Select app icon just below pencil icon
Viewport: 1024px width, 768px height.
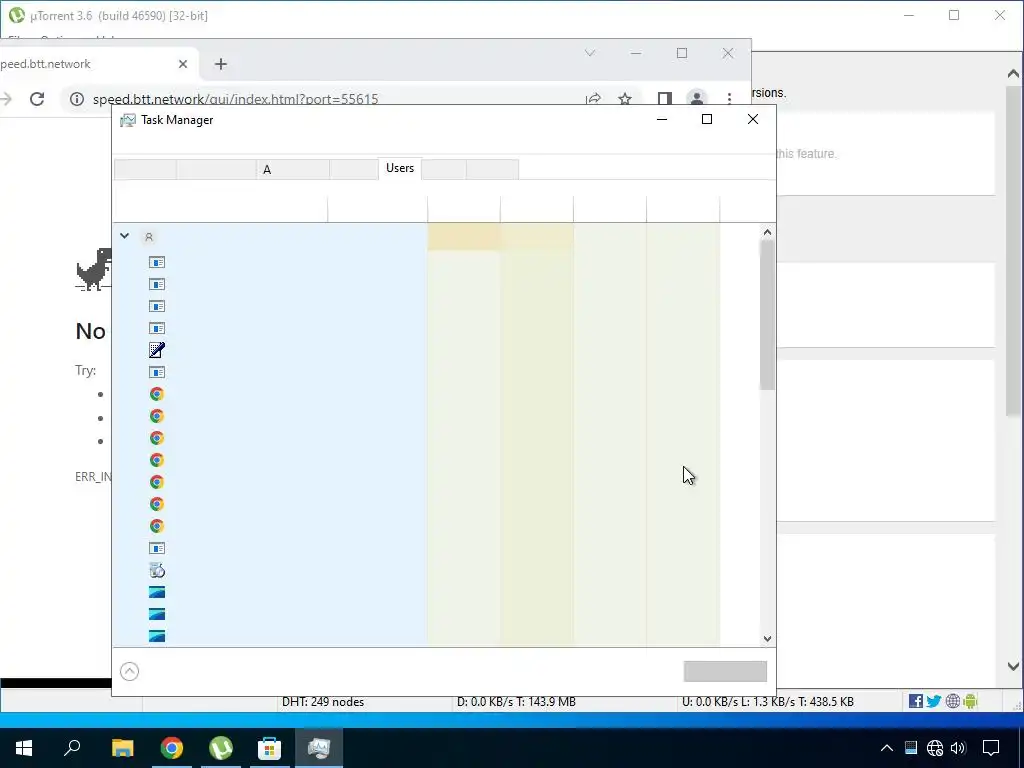157,372
